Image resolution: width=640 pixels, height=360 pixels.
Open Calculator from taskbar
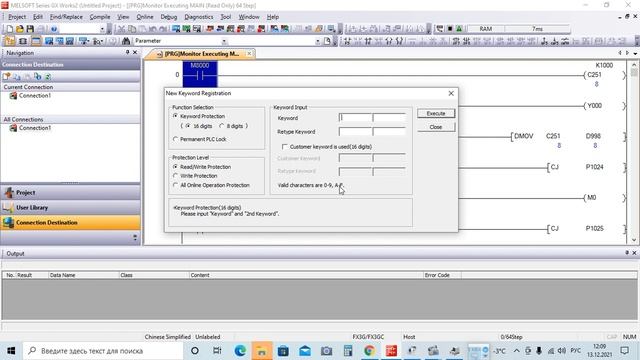point(348,351)
